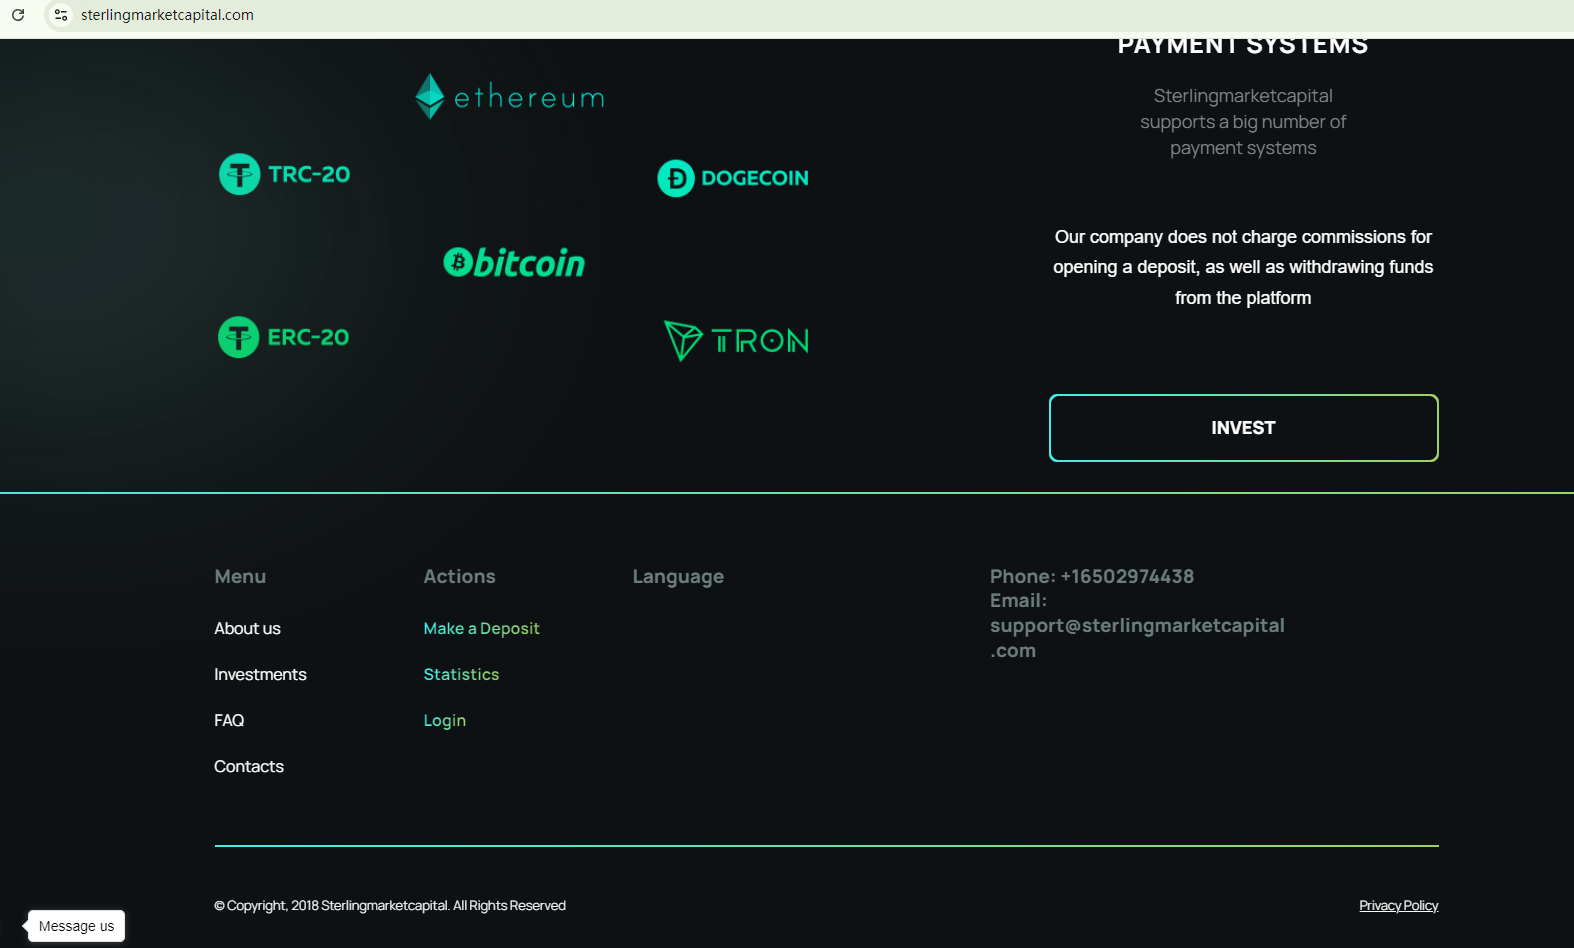Open the About us footer link

(247, 628)
